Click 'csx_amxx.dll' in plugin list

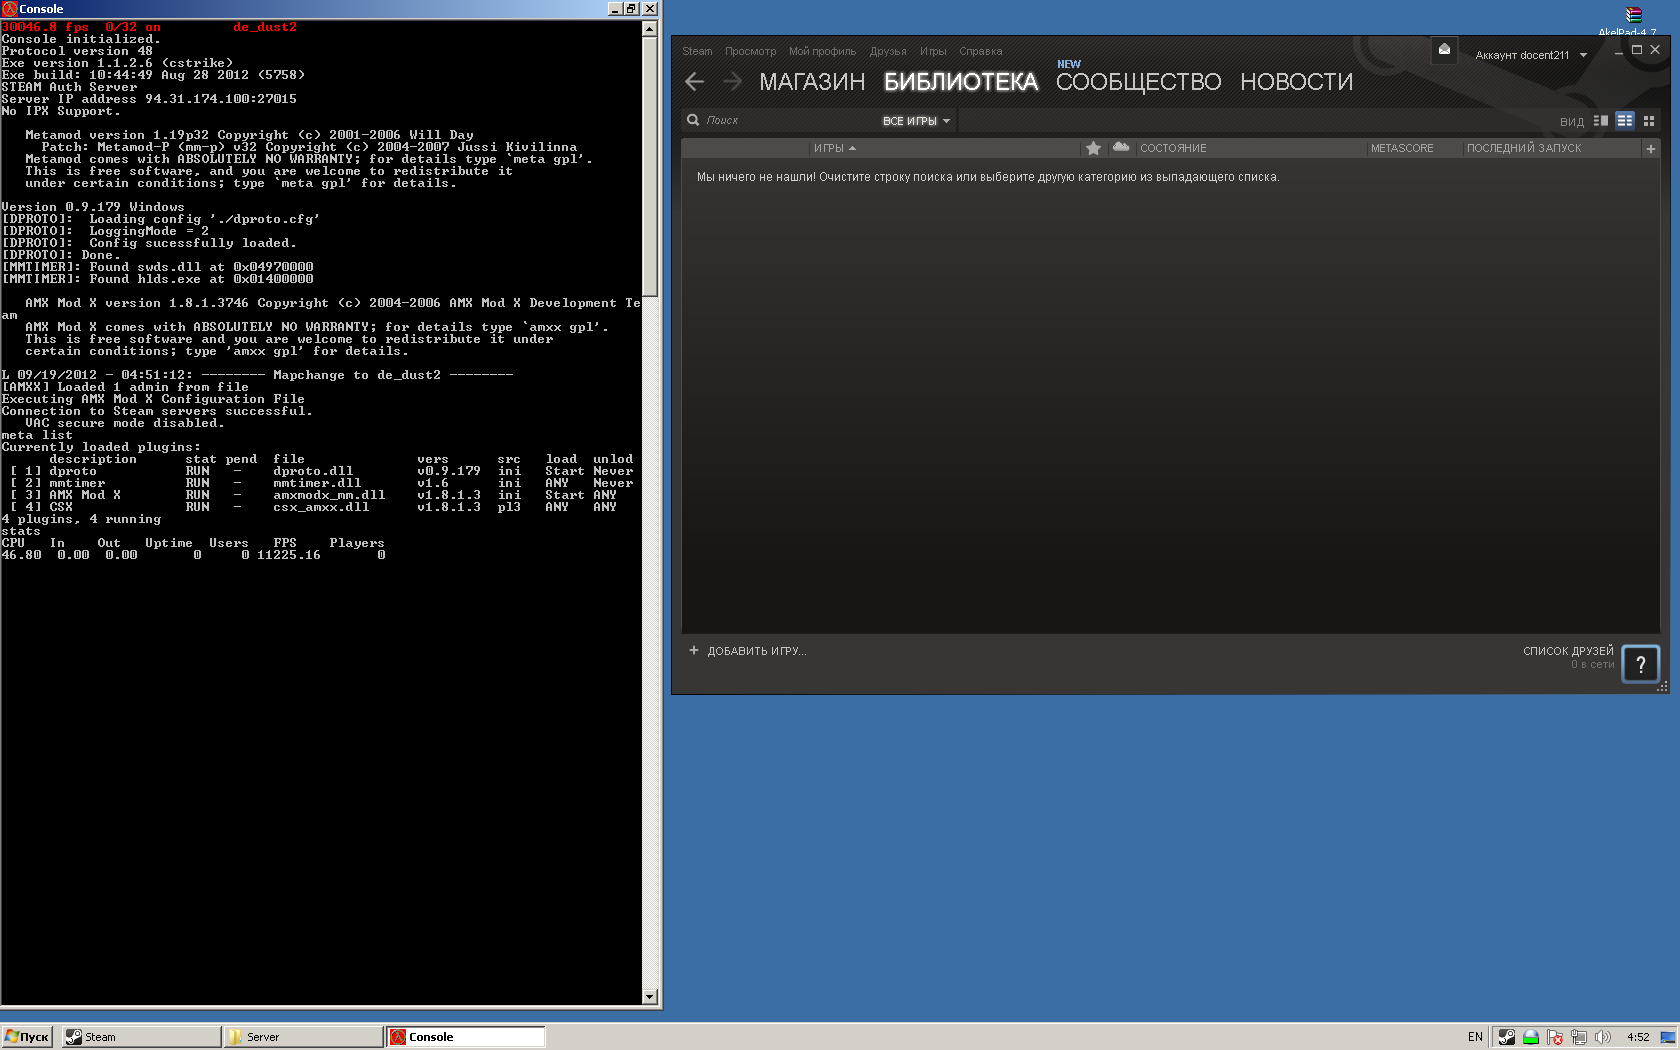321,507
